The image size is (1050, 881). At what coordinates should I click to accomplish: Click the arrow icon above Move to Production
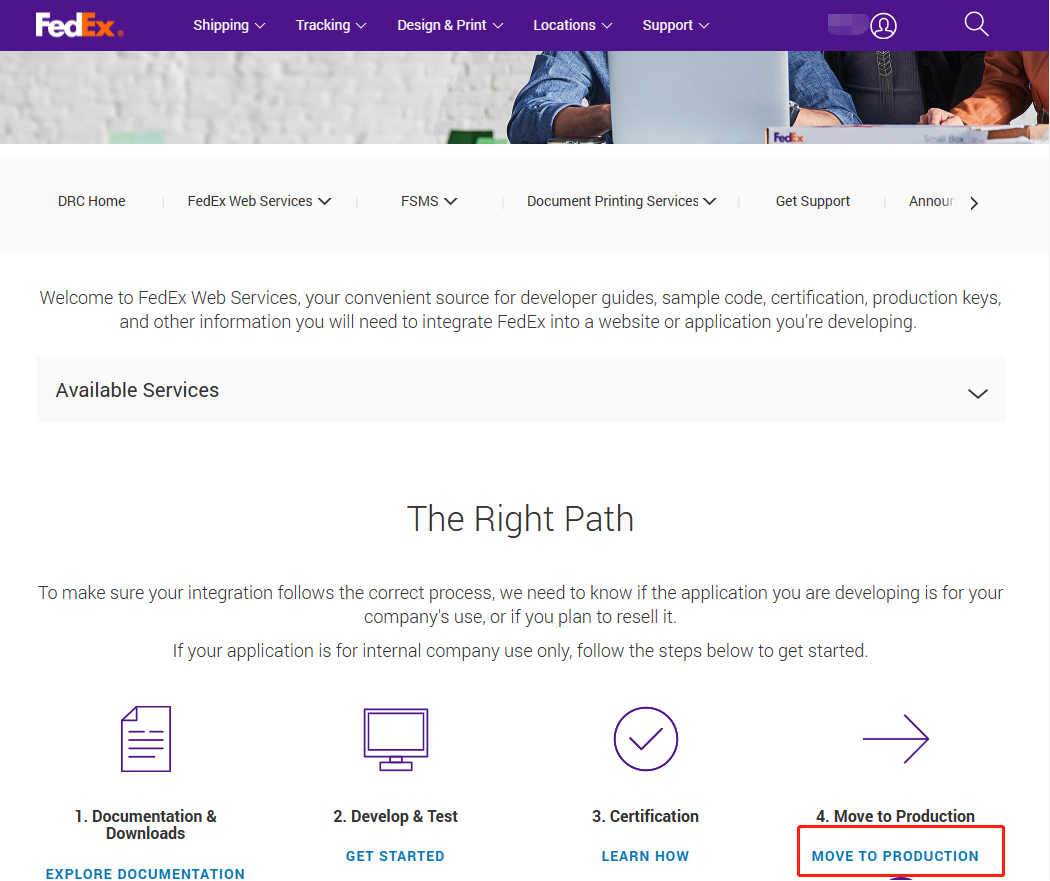coord(896,738)
